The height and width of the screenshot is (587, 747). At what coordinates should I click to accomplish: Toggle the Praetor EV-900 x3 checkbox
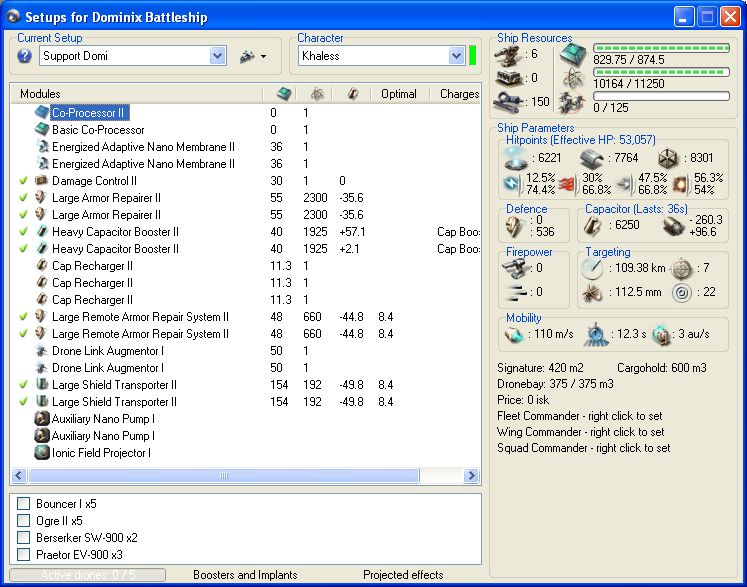[24, 554]
